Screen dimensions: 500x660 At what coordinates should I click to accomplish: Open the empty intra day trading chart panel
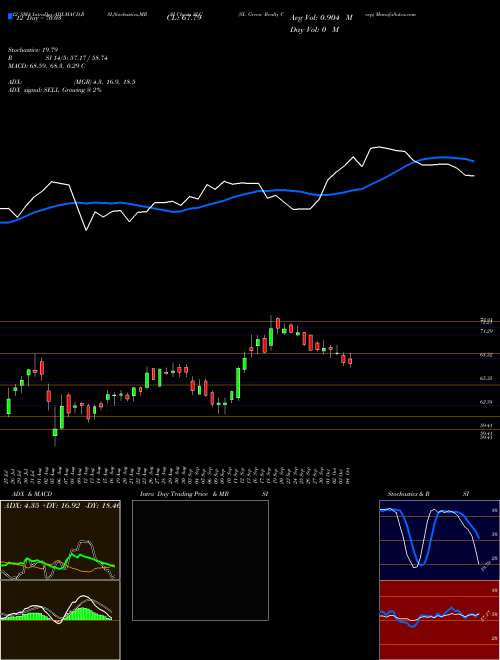coord(200,560)
